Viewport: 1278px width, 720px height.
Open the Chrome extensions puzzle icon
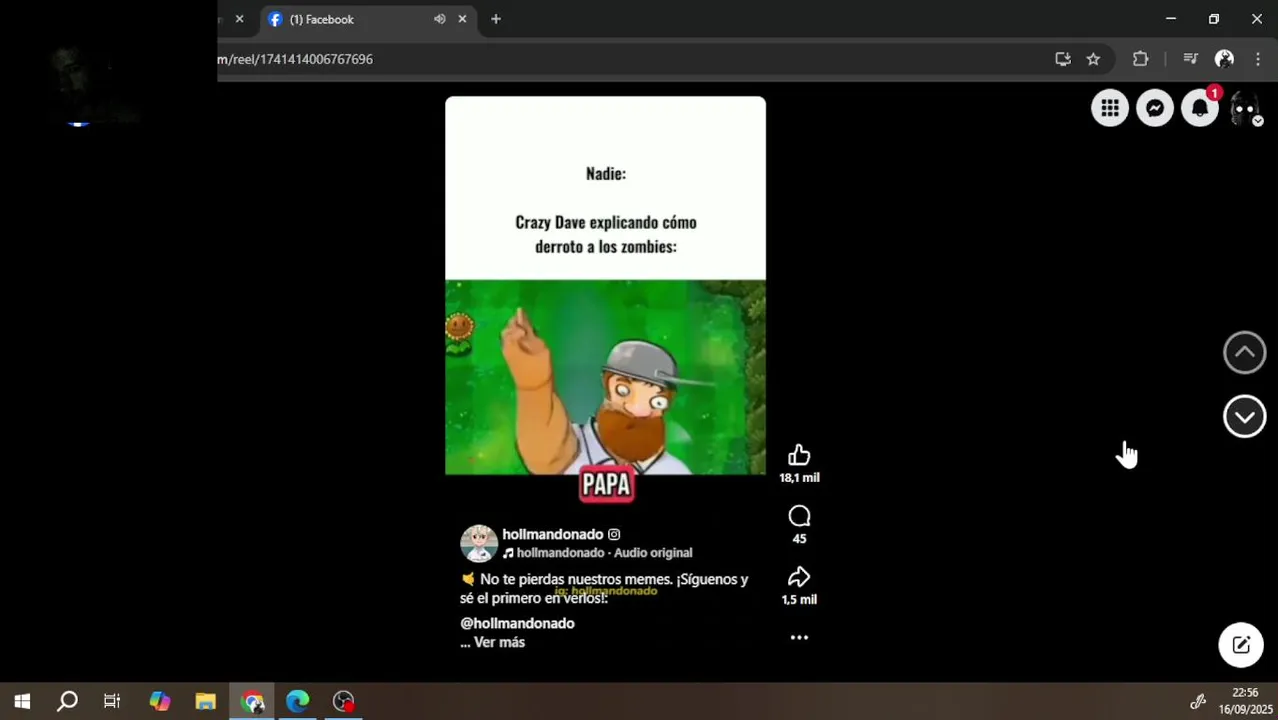pos(1140,59)
